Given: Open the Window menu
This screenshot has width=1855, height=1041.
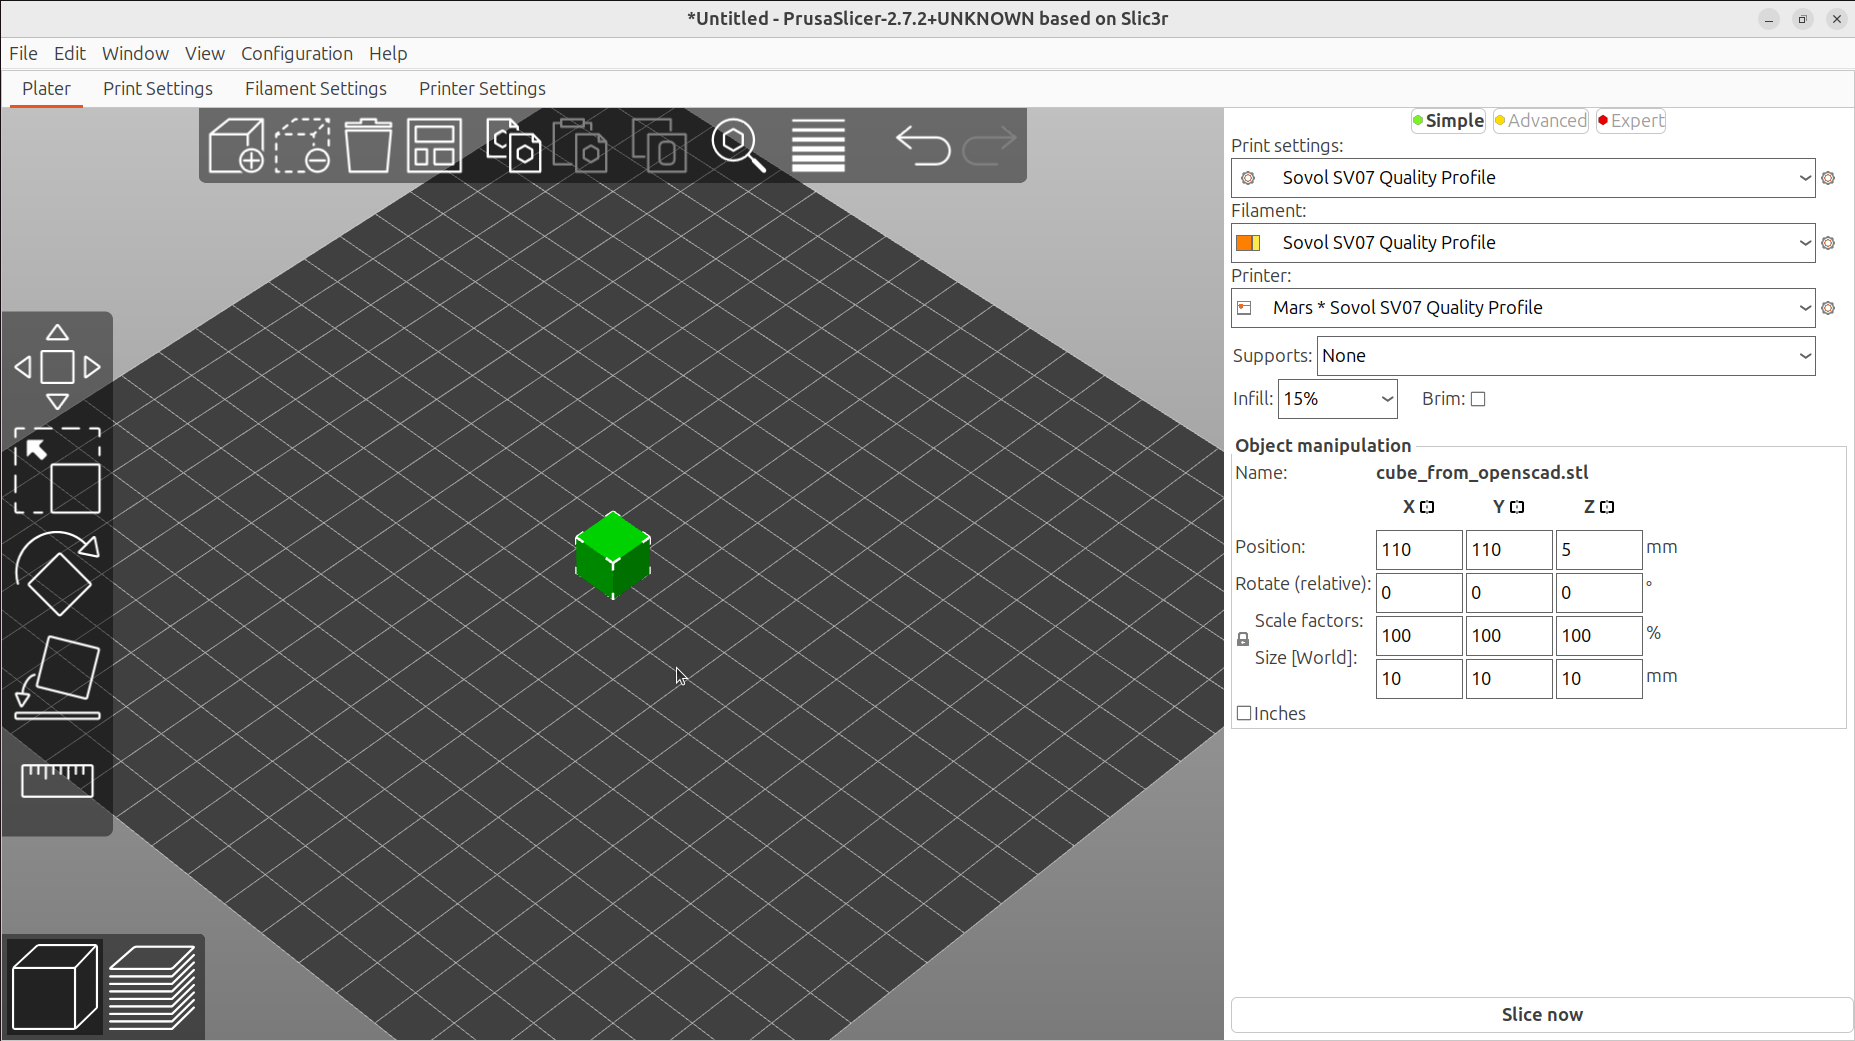Looking at the screenshot, I should coord(135,54).
